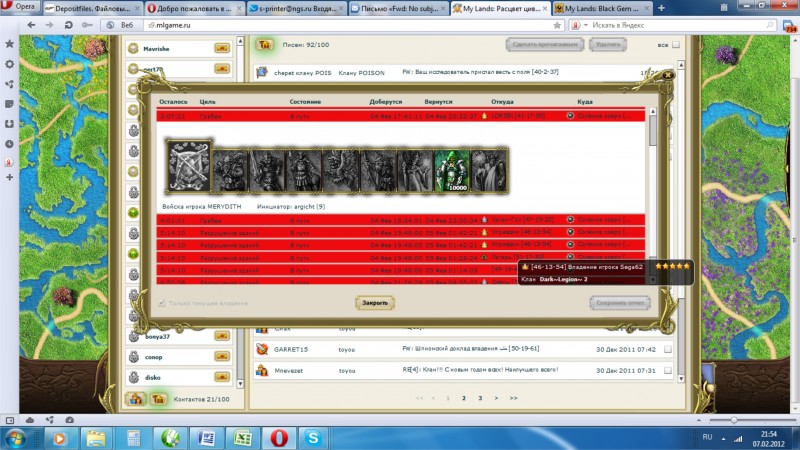This screenshot has width=800, height=450.
Task: Toggle the все select-all checkbox
Action: point(676,45)
